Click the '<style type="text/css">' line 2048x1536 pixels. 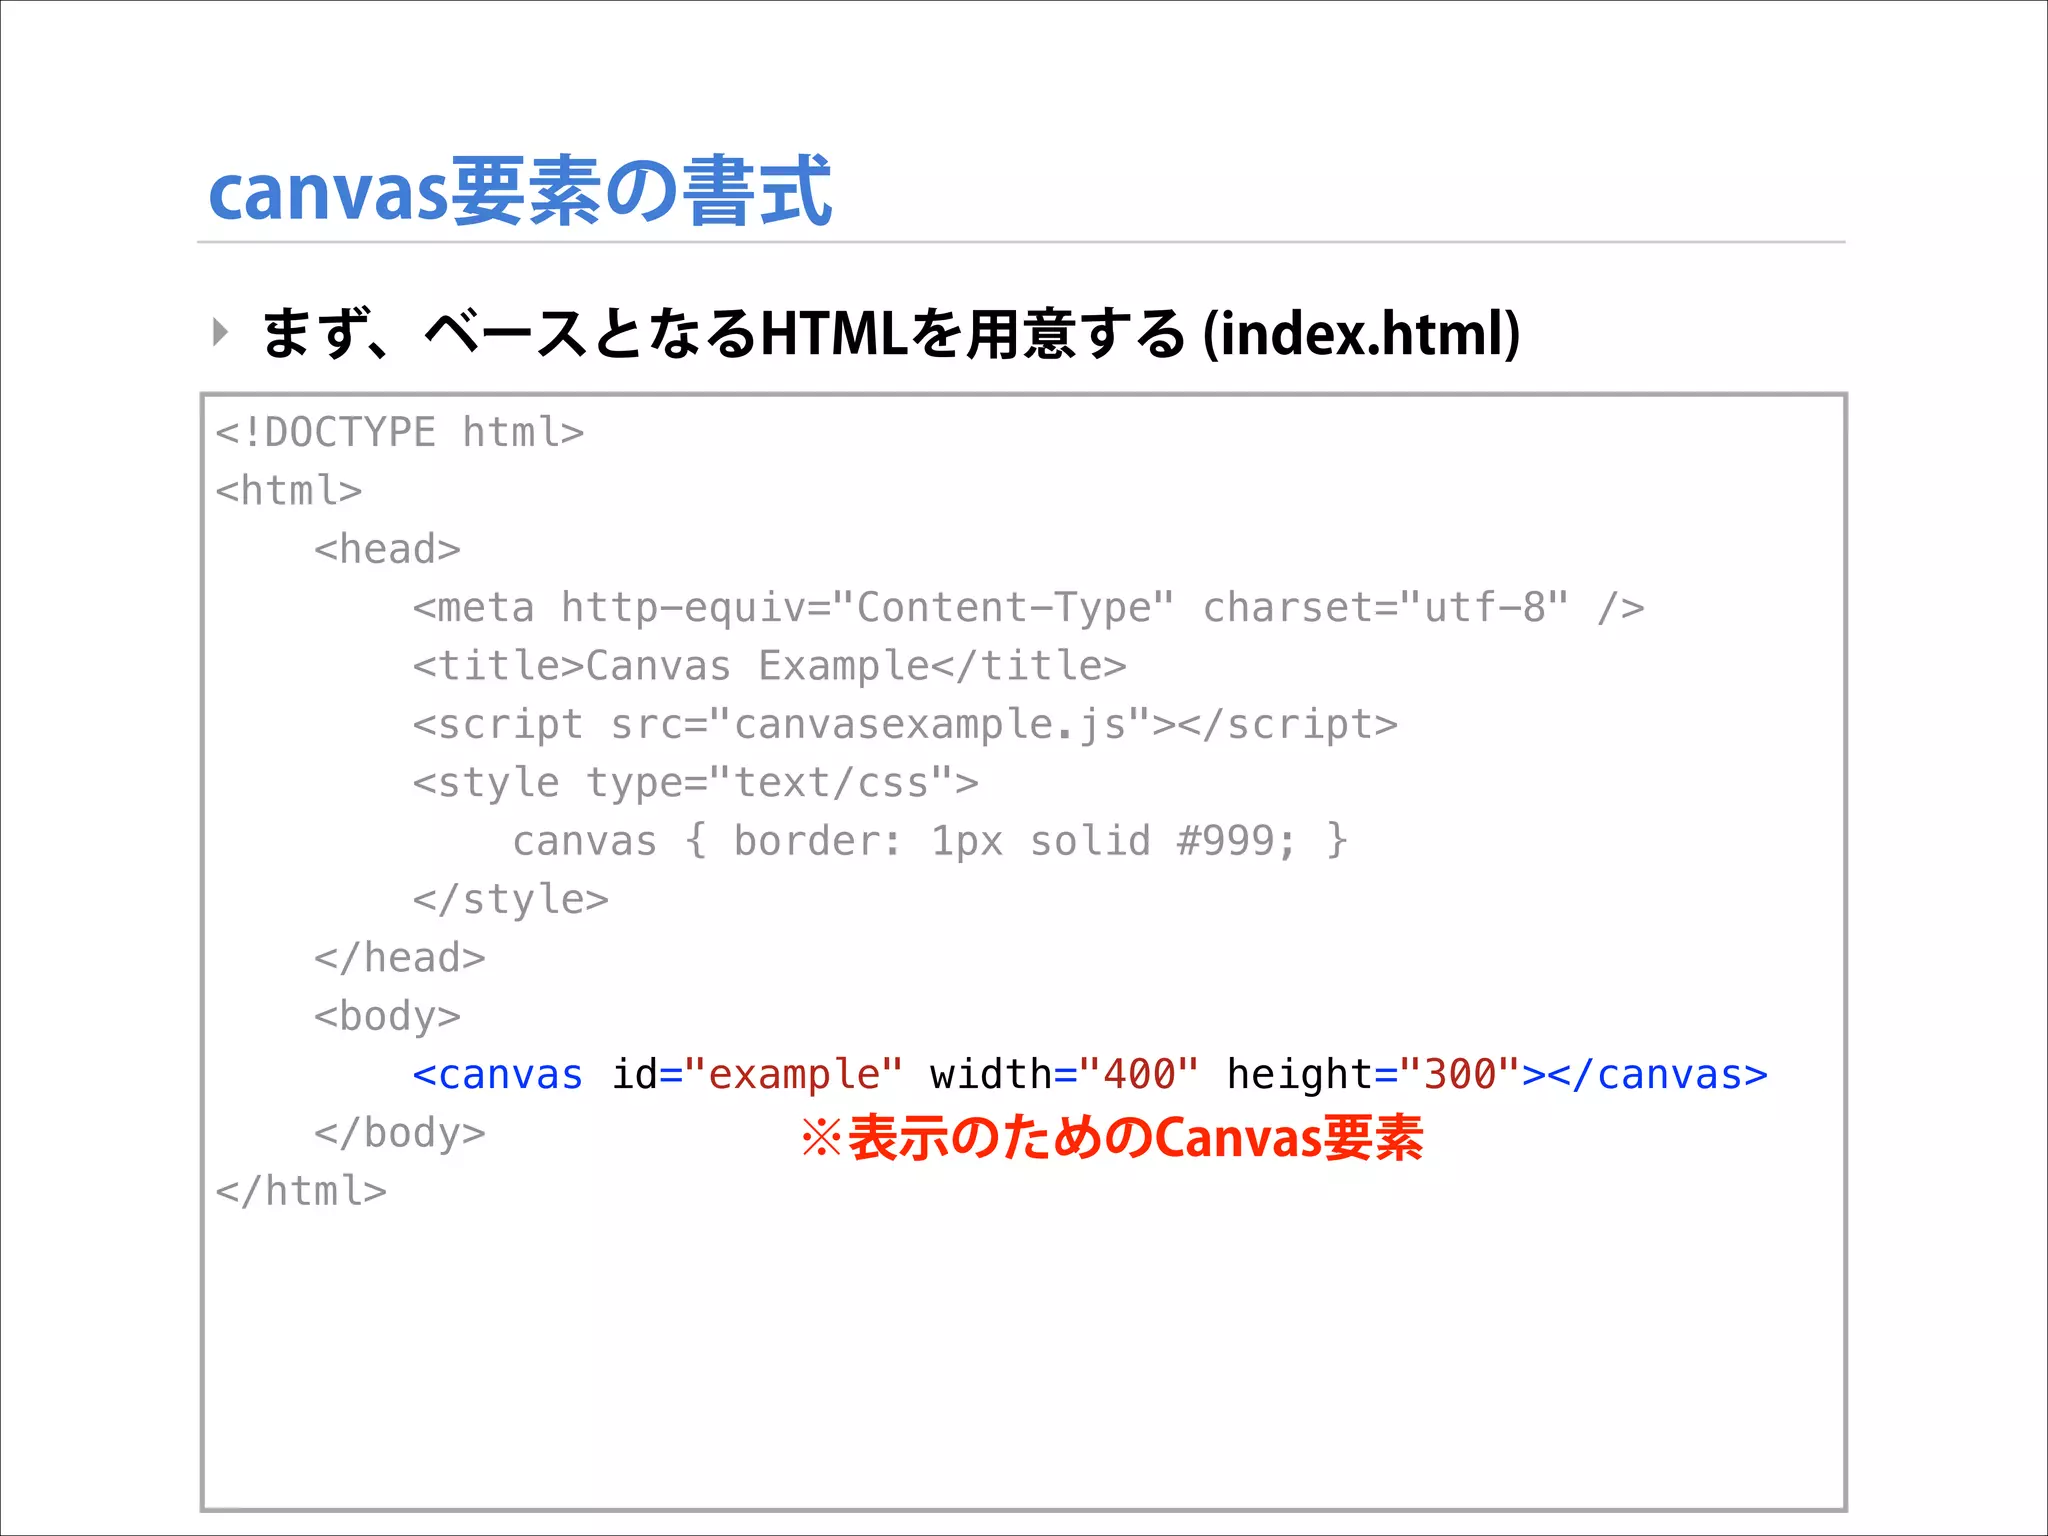pyautogui.click(x=696, y=783)
